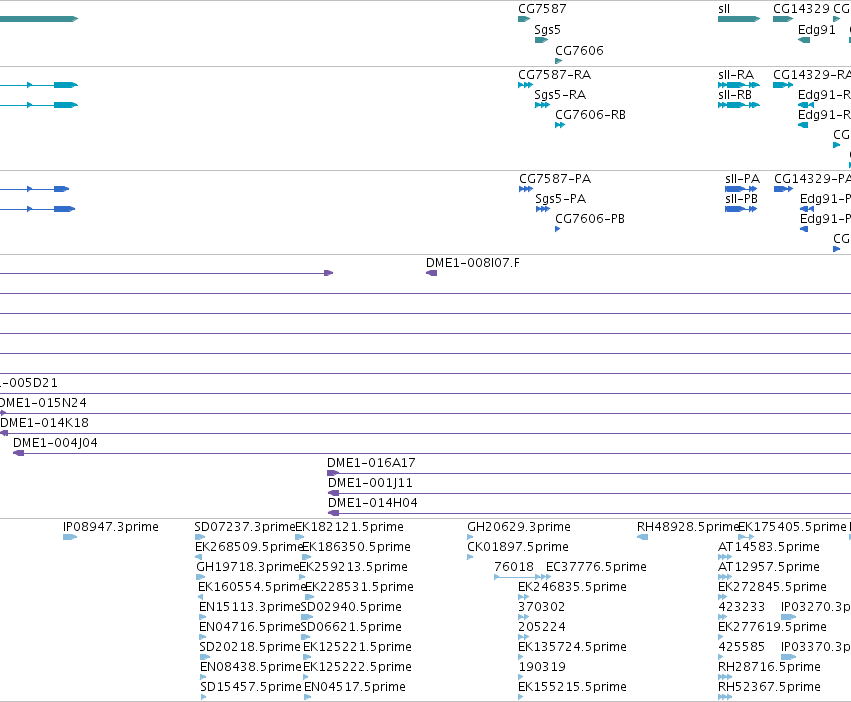Select clone DME1-014K18
The width and height of the screenshot is (851, 702).
(x=45, y=423)
